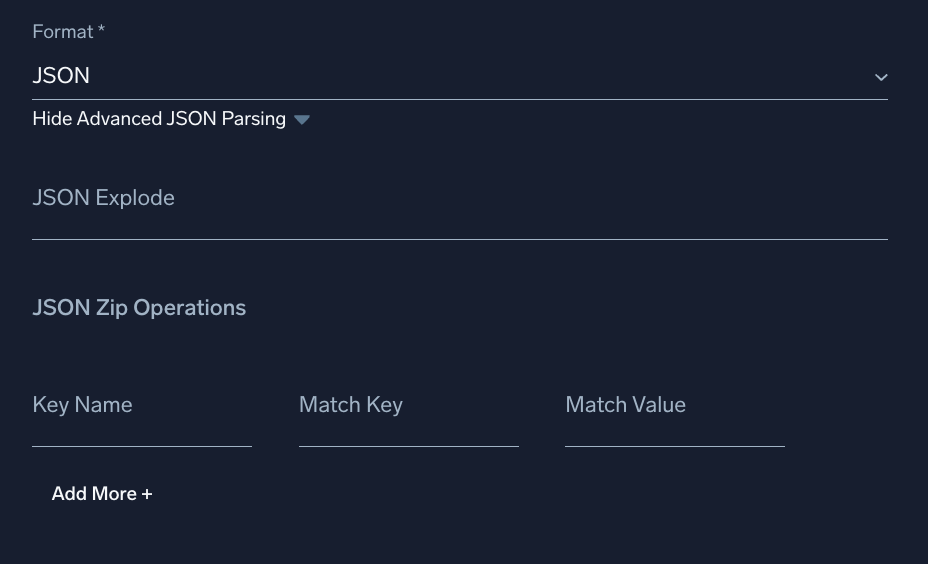Open the Format combo box showing JSON
The height and width of the screenshot is (564, 928).
click(459, 76)
